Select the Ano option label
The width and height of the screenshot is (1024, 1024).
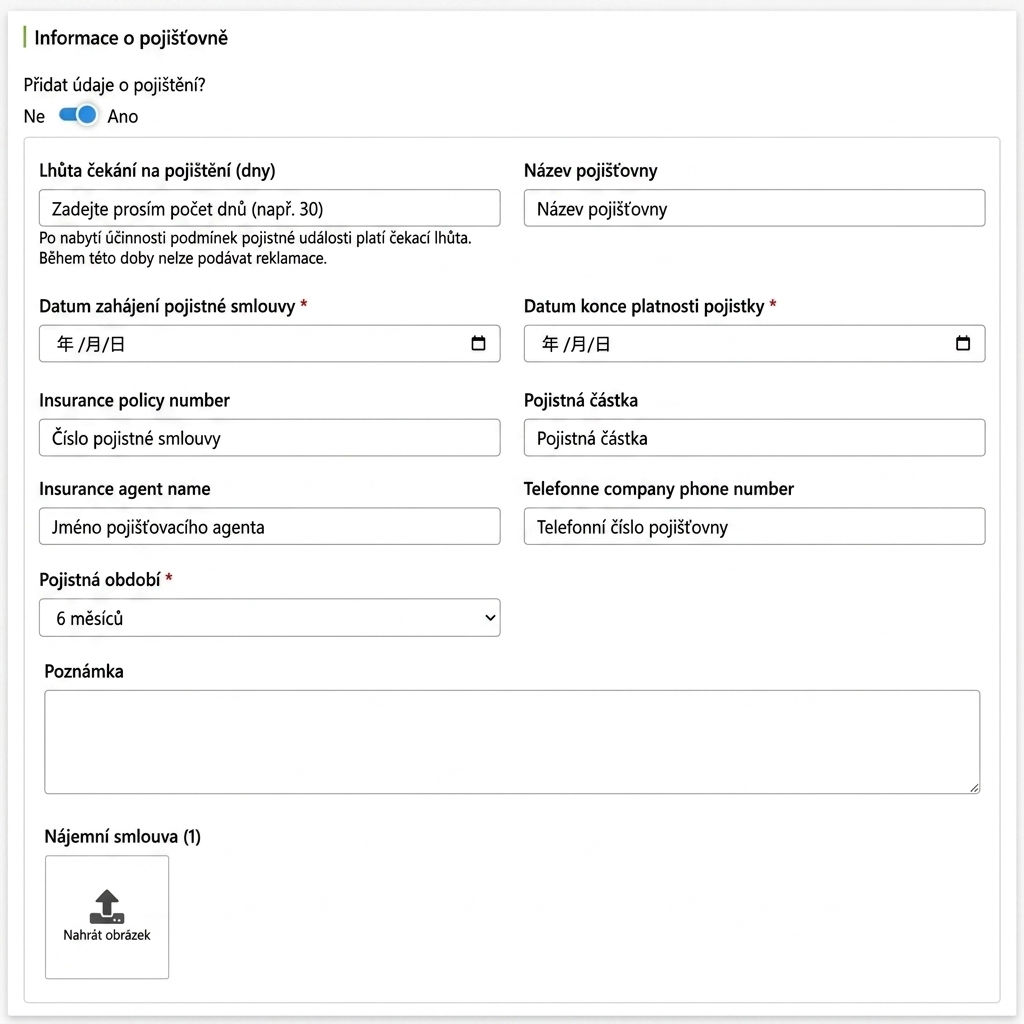click(123, 116)
